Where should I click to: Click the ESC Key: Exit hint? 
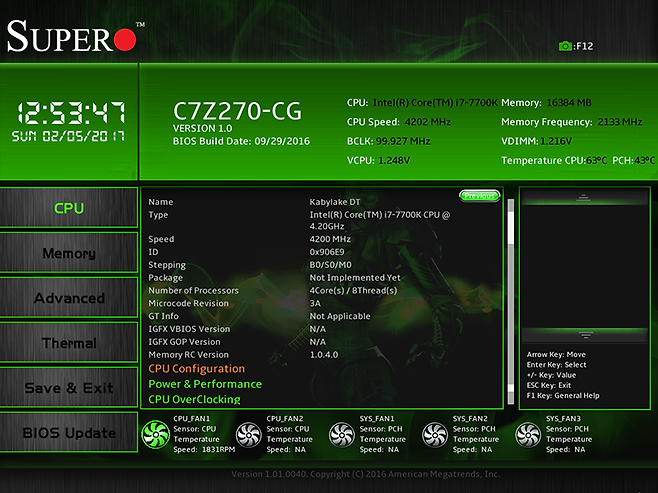tap(548, 385)
